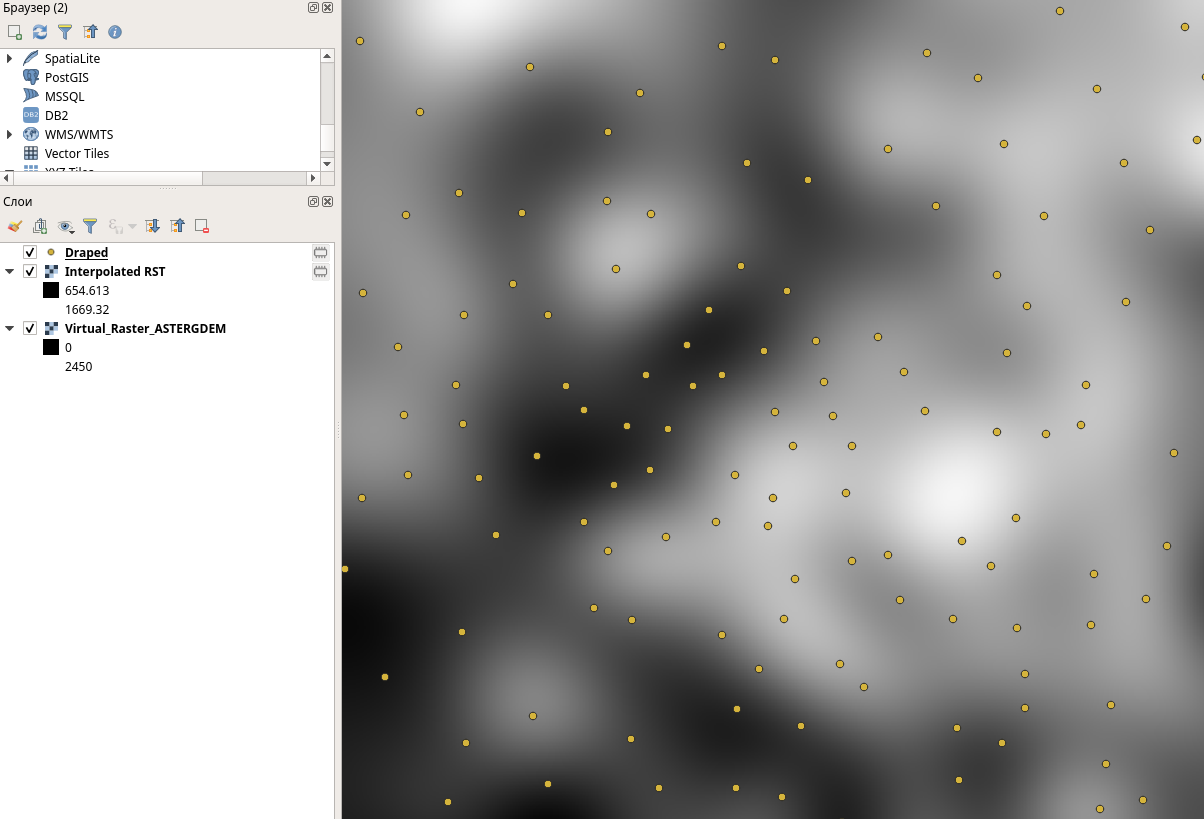Screen dimensions: 1204x819
Task: Toggle visibility of the Draped layer
Action: [x=30, y=252]
